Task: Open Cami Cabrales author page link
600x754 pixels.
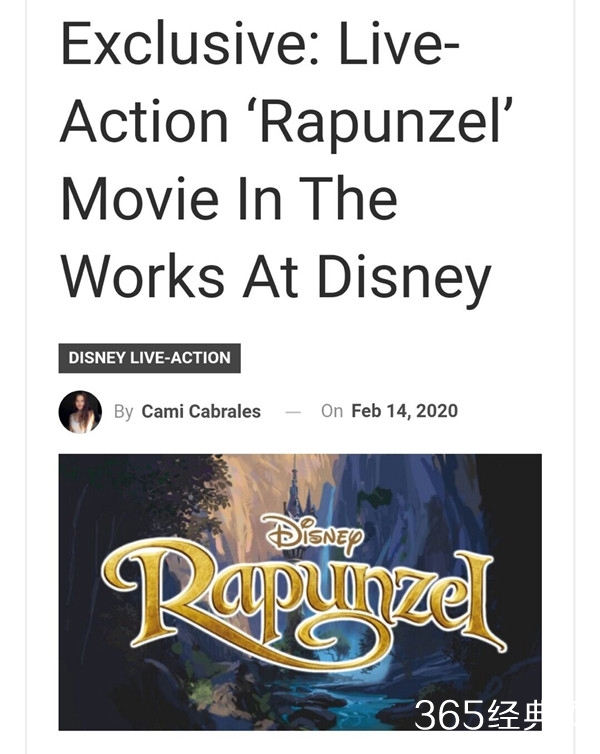Action: point(201,412)
